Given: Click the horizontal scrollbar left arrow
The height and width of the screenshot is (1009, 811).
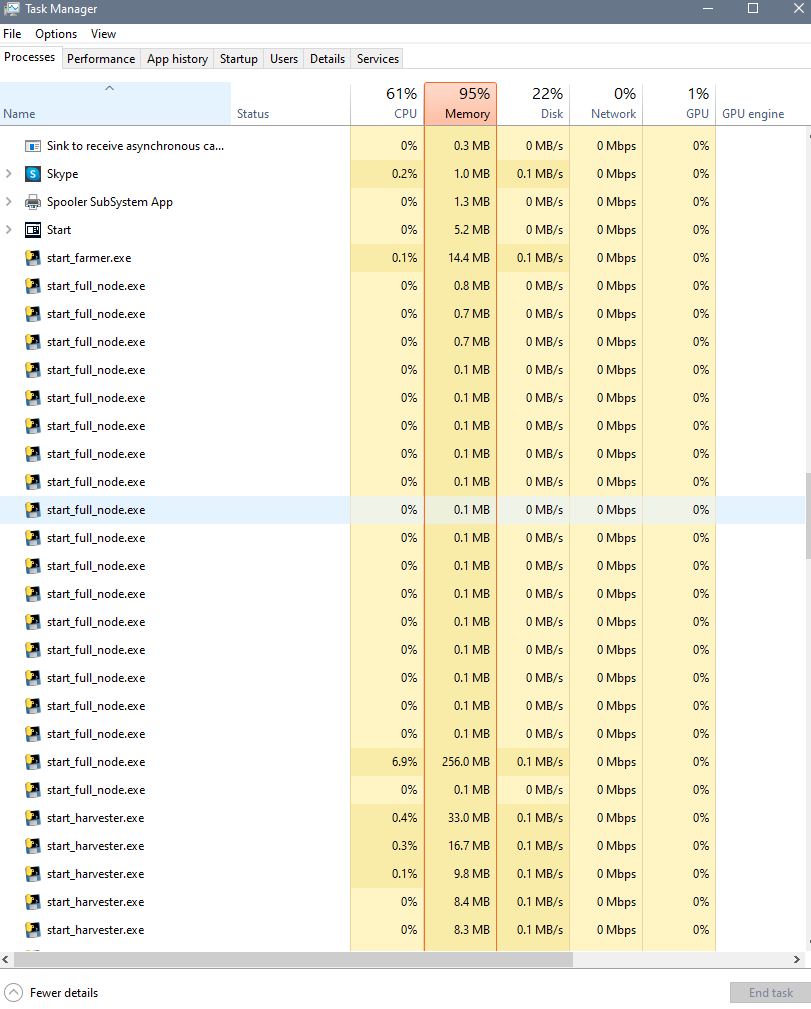Looking at the screenshot, I should point(6,959).
